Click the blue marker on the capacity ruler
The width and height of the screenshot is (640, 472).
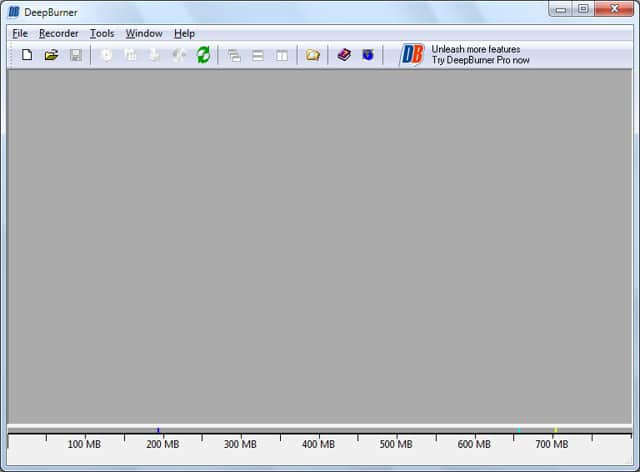coord(158,430)
